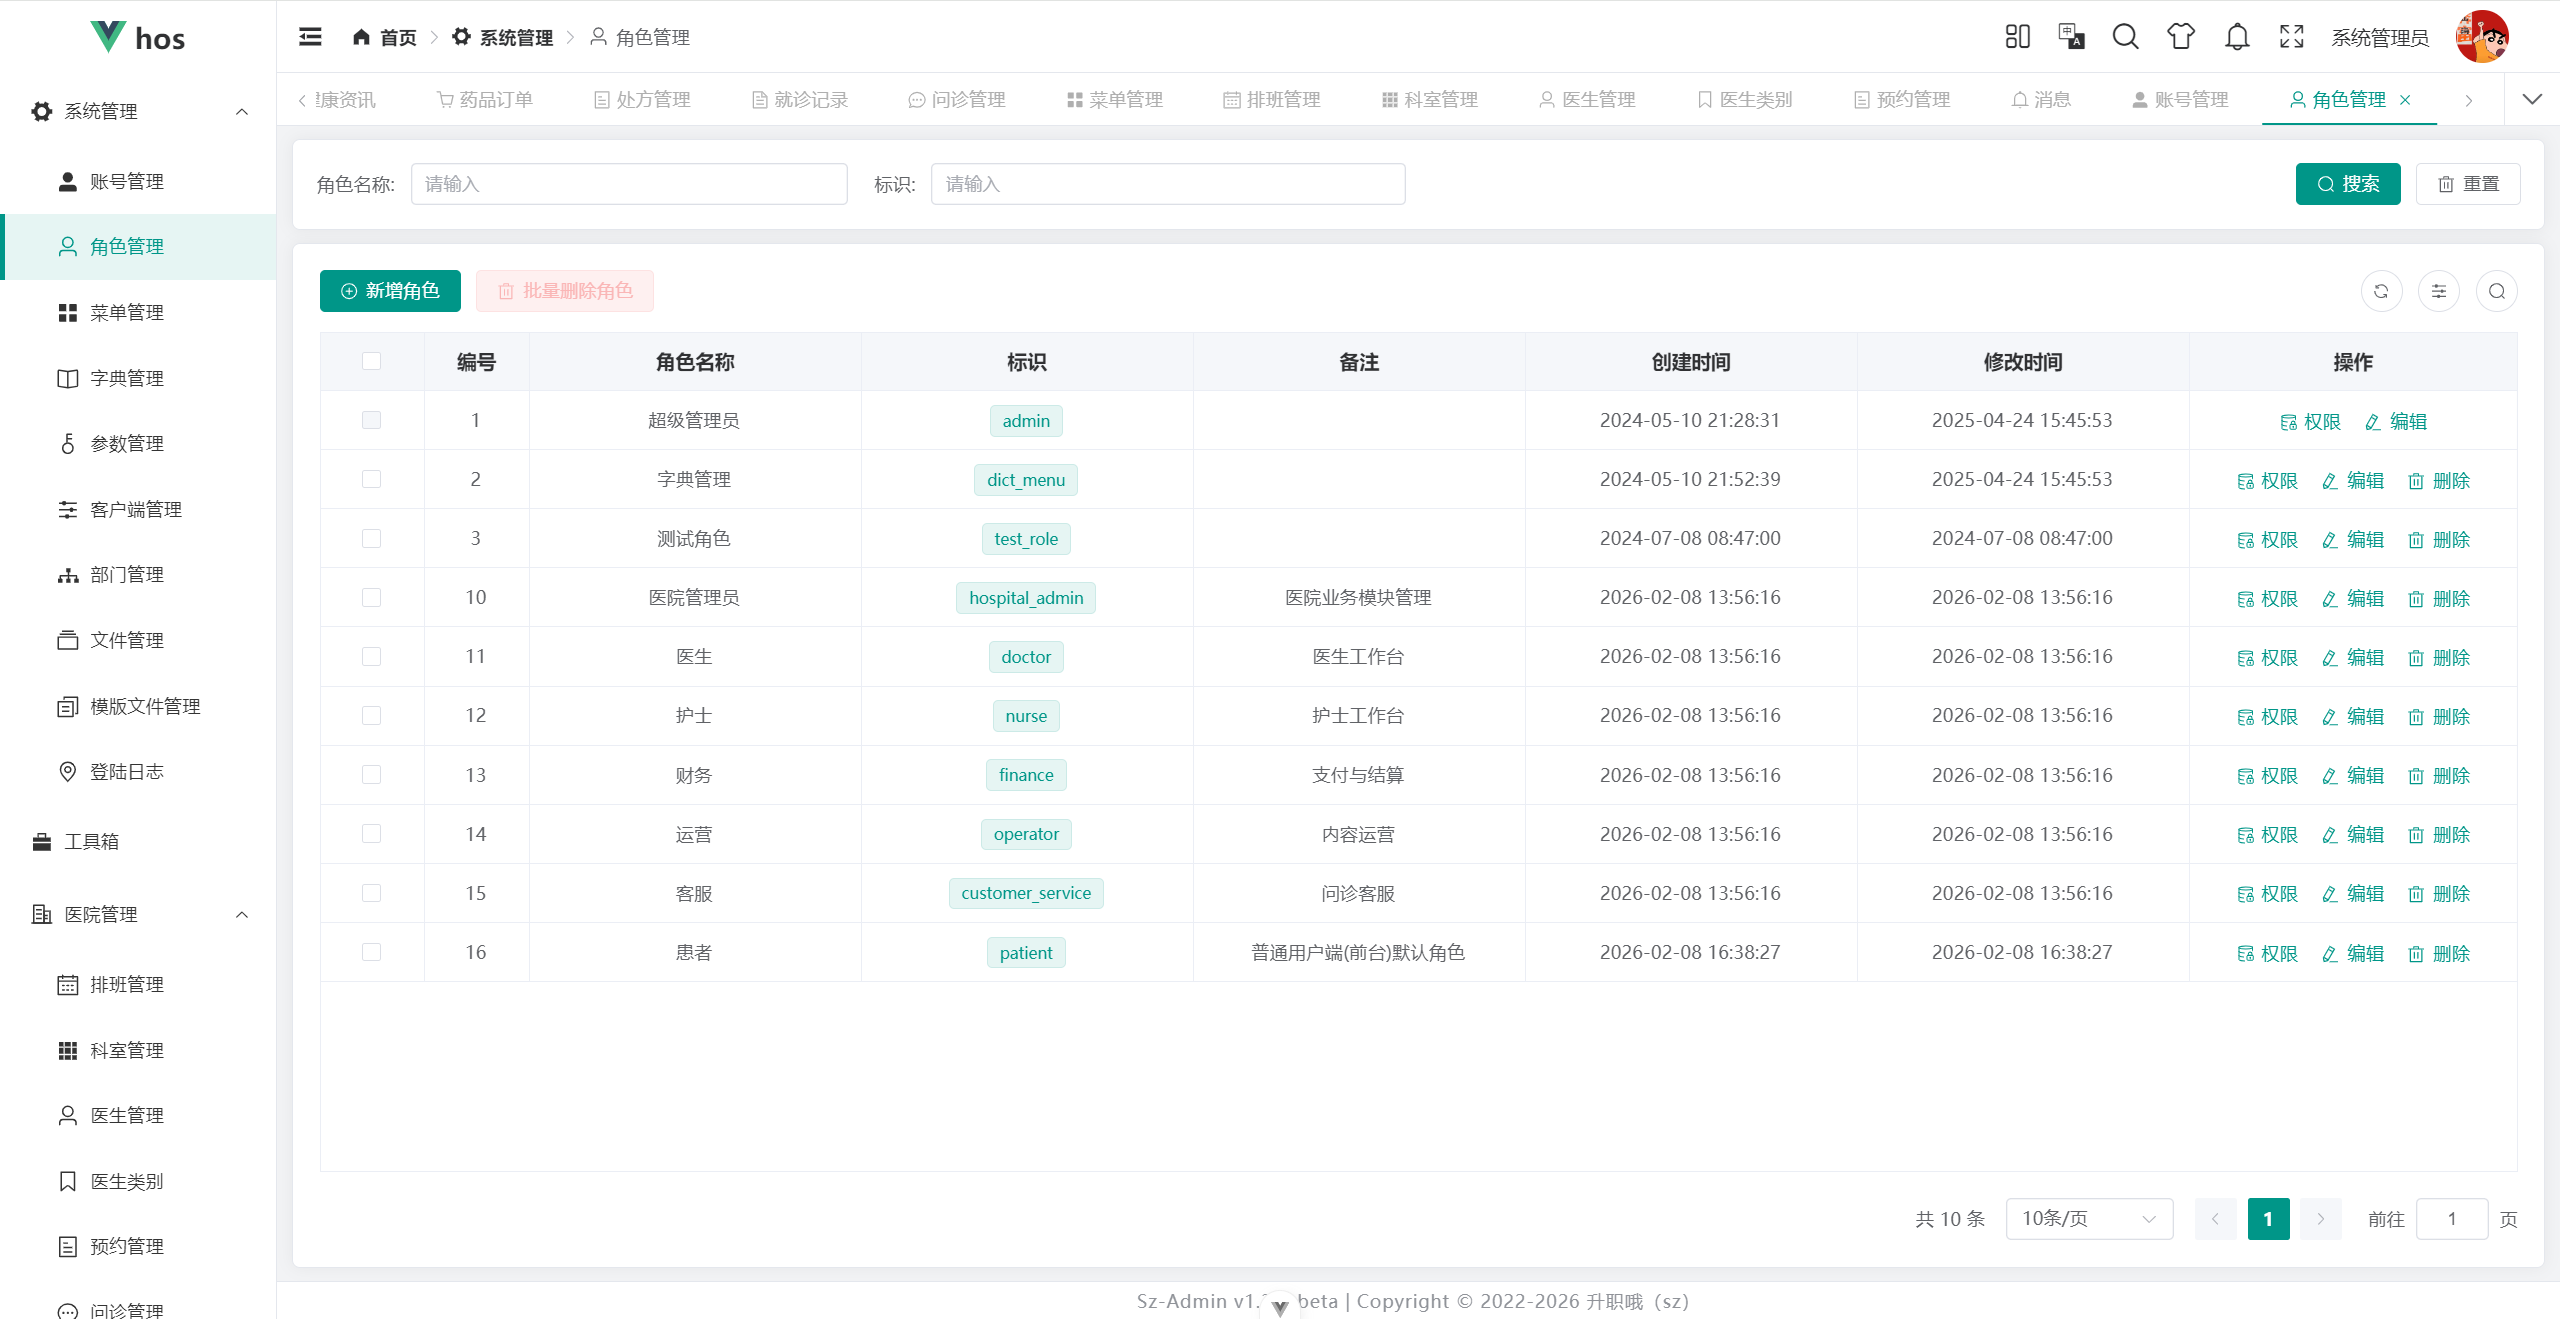Open the 10条/页 page size dropdown
Screen dimensions: 2560x1319
[2088, 1218]
